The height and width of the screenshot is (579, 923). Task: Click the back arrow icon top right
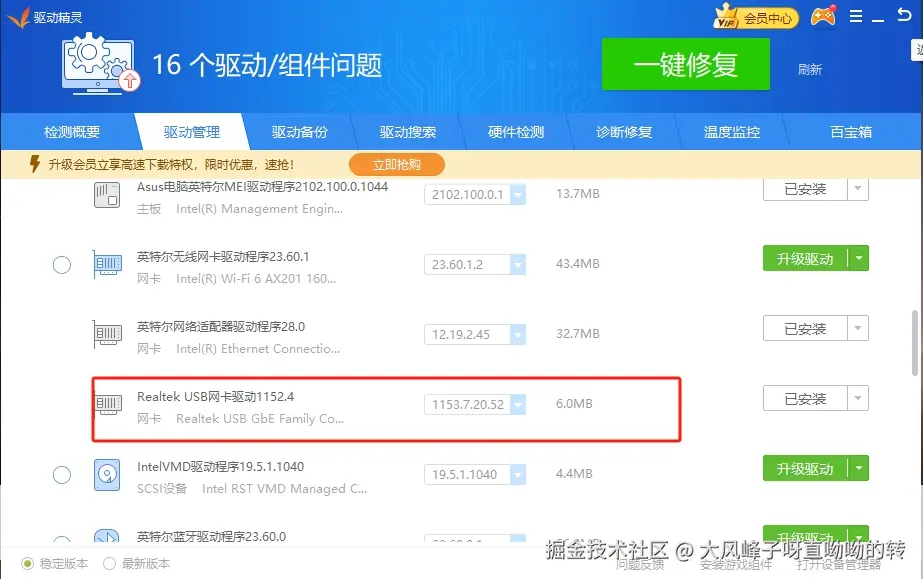click(x=903, y=16)
